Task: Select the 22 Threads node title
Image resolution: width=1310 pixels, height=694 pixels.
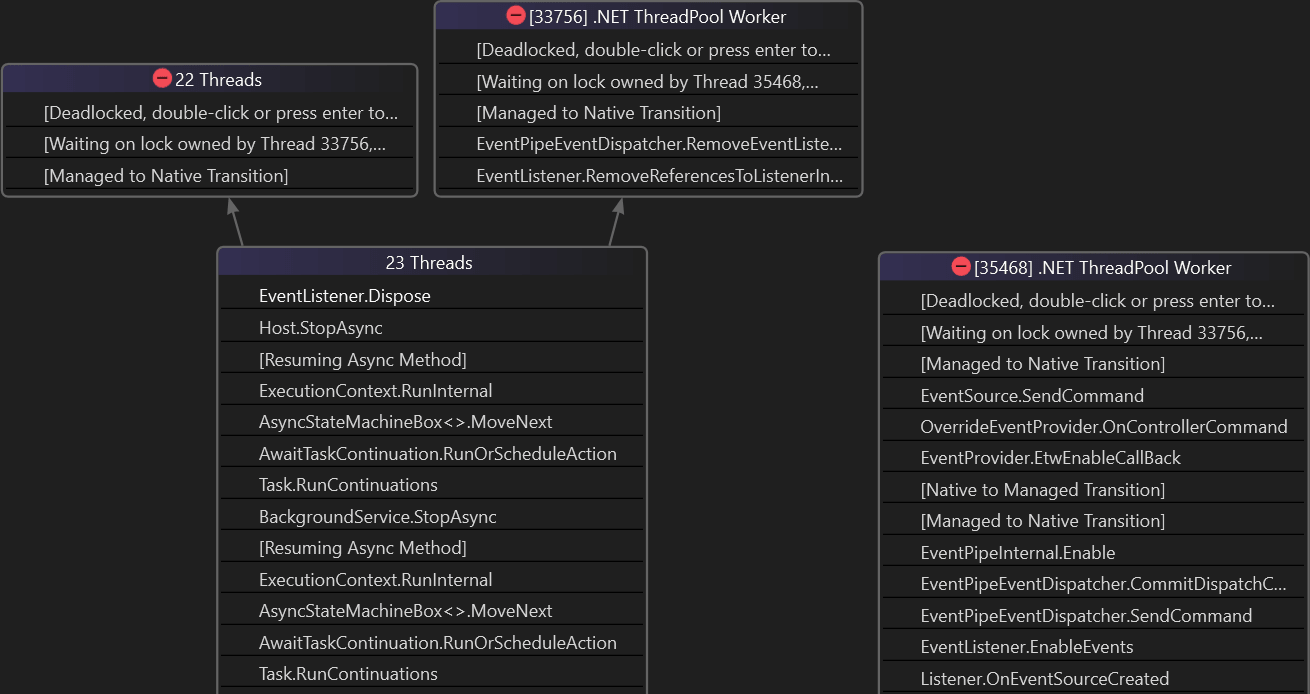Action: tap(218, 80)
